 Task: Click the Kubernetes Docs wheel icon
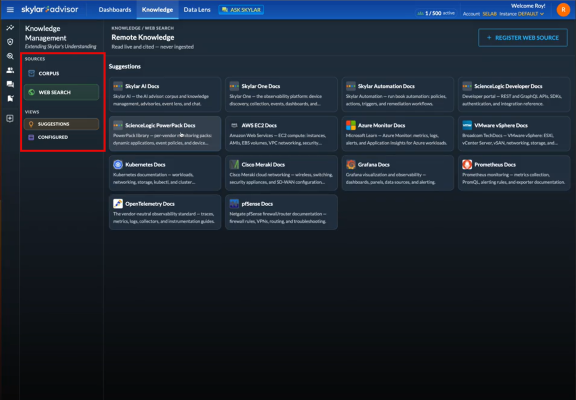(x=118, y=165)
